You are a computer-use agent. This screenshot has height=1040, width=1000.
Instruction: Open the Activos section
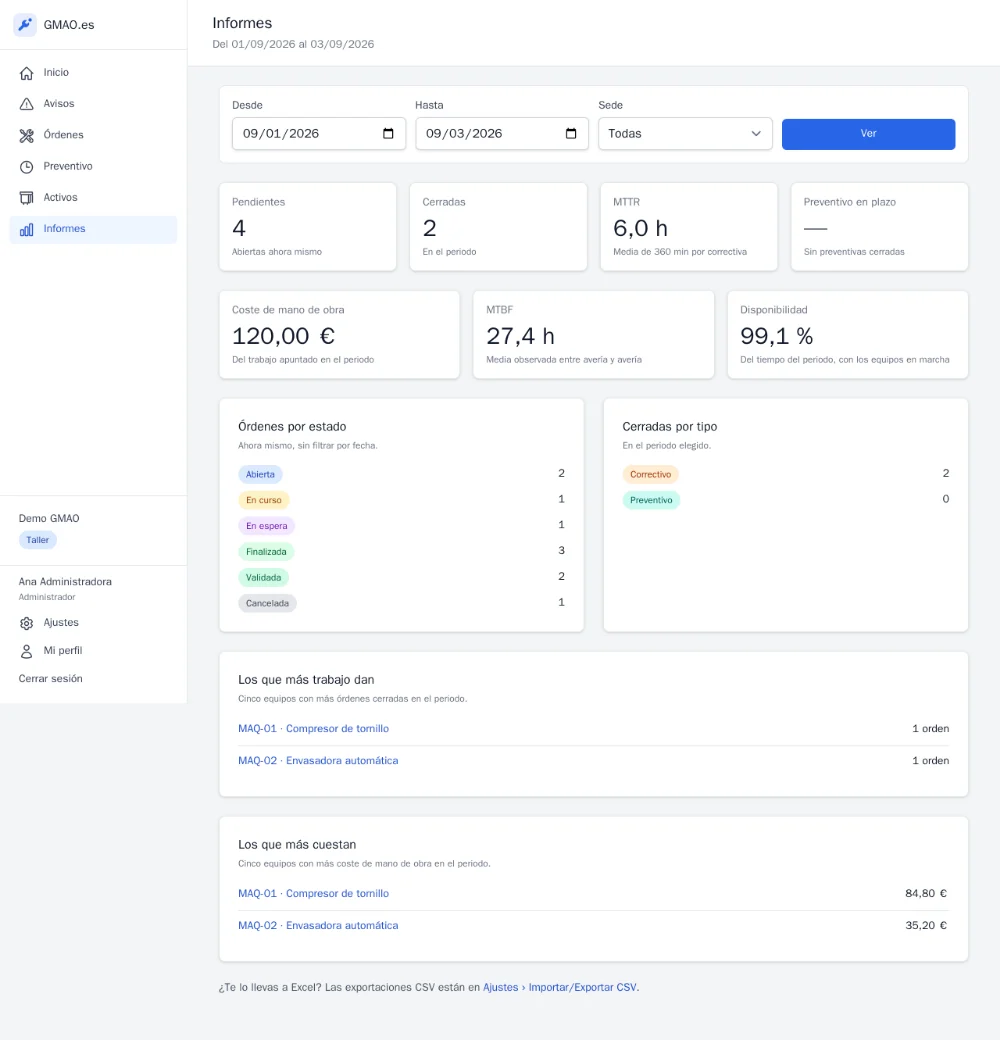(x=94, y=197)
